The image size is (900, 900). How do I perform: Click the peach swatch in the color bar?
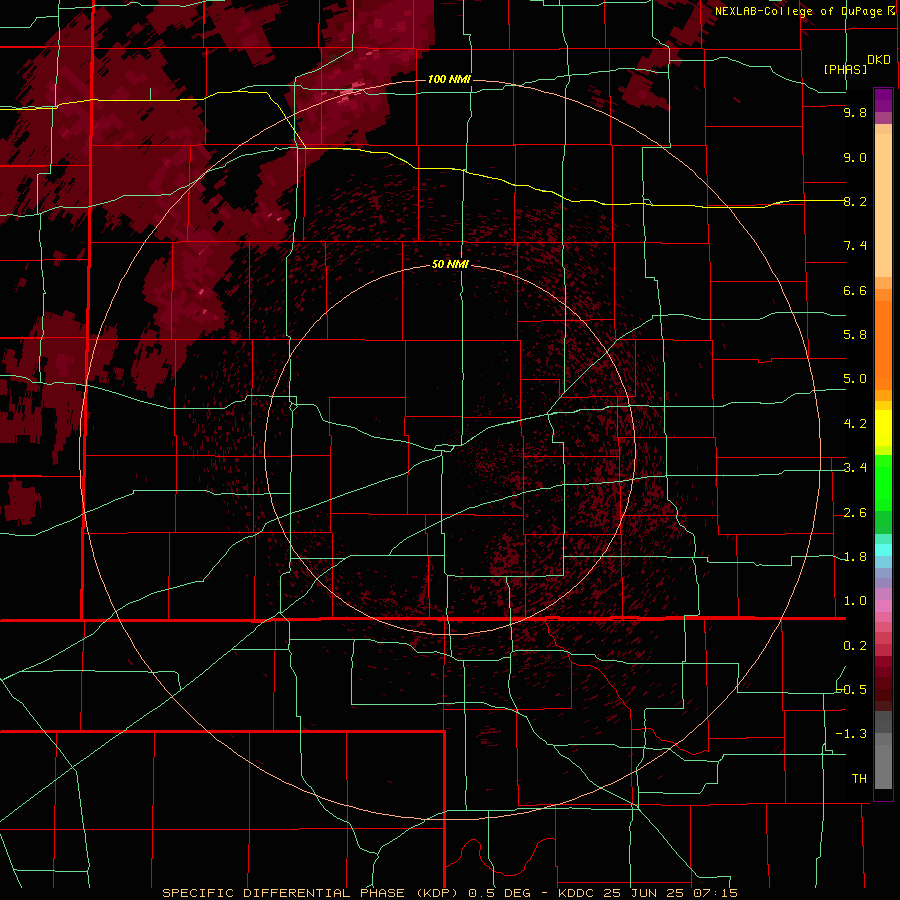(x=883, y=207)
